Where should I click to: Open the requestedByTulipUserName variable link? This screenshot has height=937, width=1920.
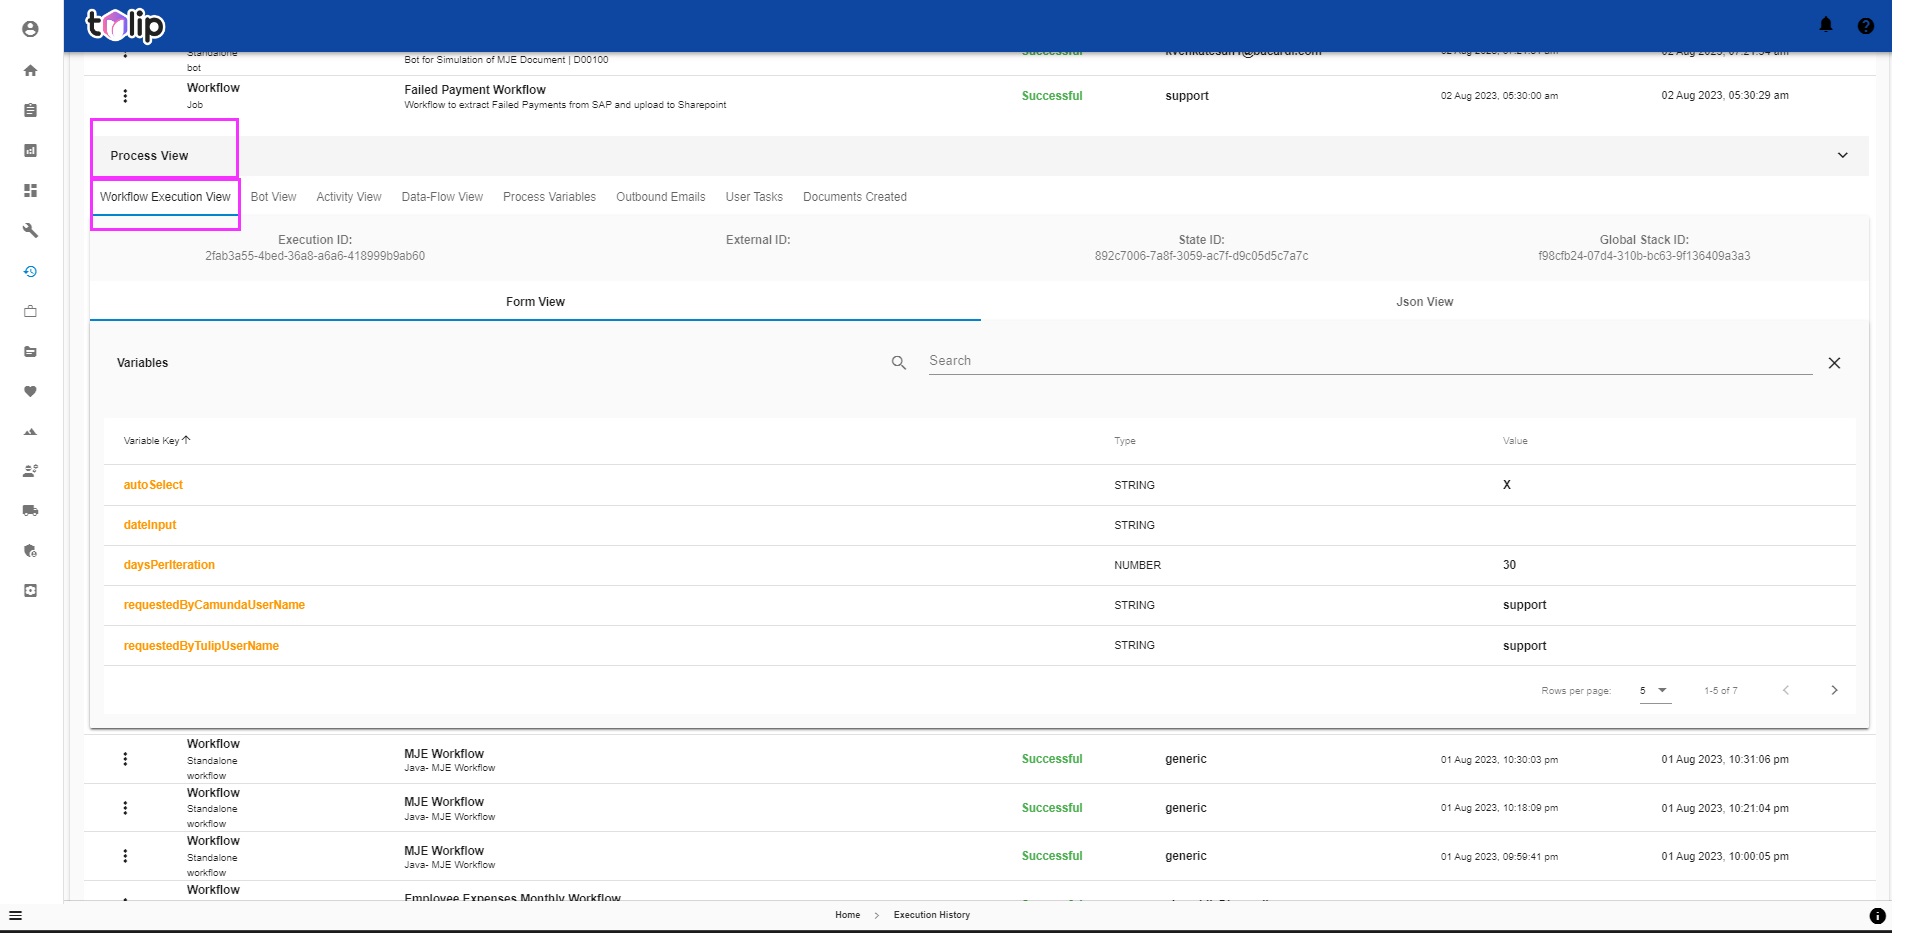pos(201,646)
